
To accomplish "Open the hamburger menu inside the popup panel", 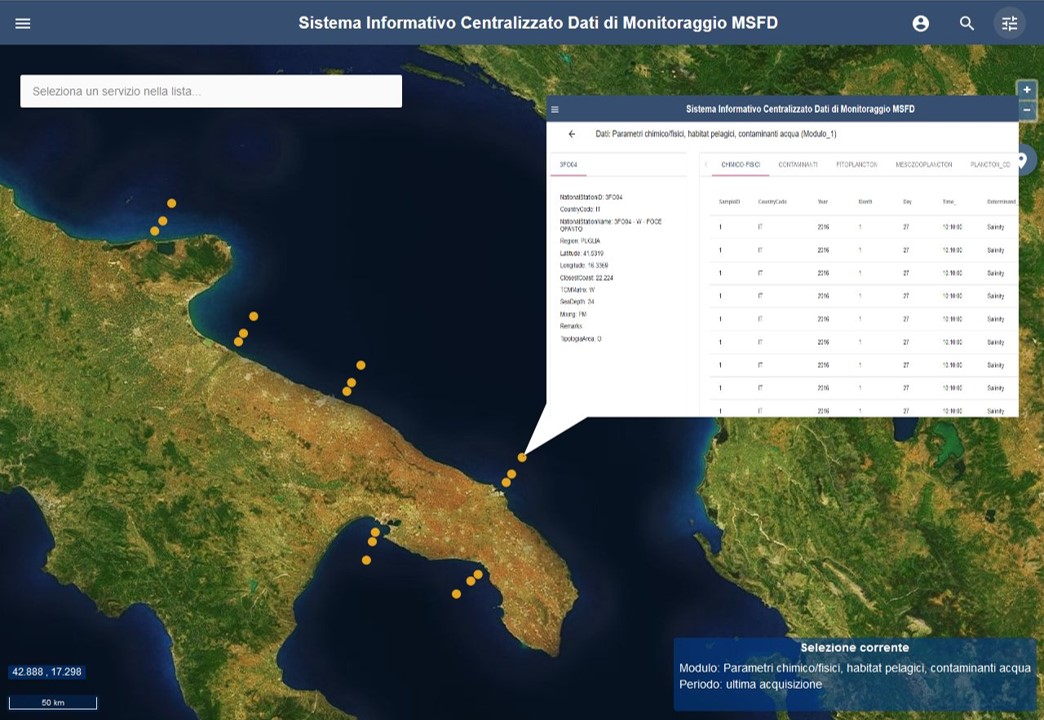I will coord(555,109).
